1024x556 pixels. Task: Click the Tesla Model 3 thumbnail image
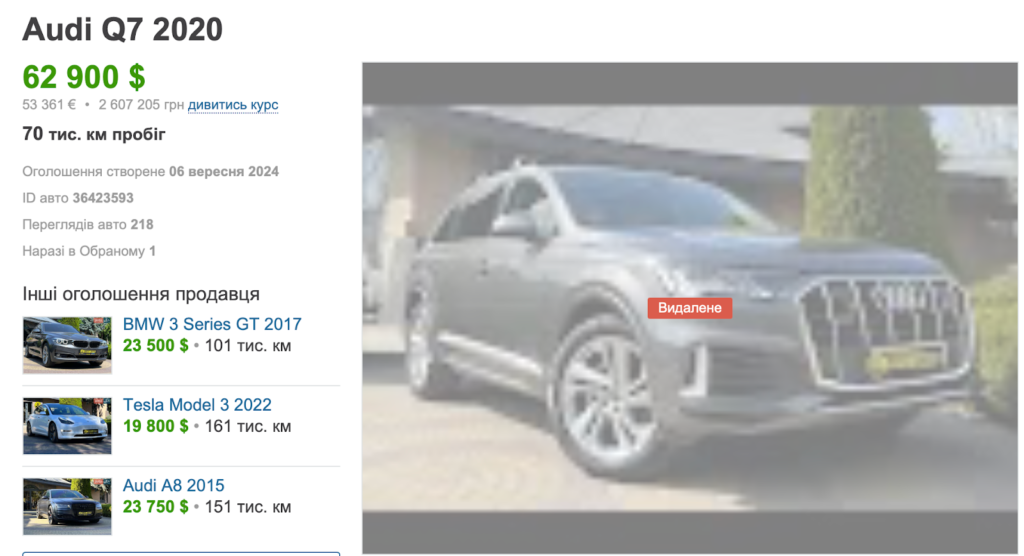[x=67, y=426]
